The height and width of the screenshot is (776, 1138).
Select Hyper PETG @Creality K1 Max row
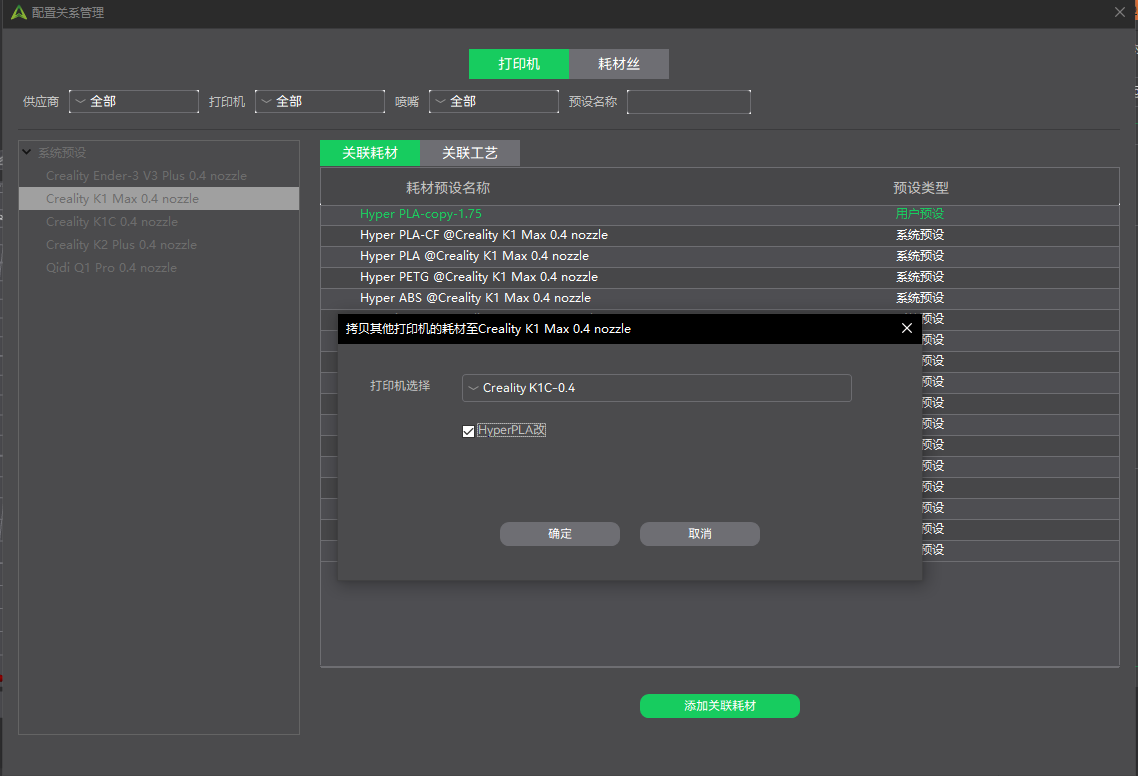point(720,277)
